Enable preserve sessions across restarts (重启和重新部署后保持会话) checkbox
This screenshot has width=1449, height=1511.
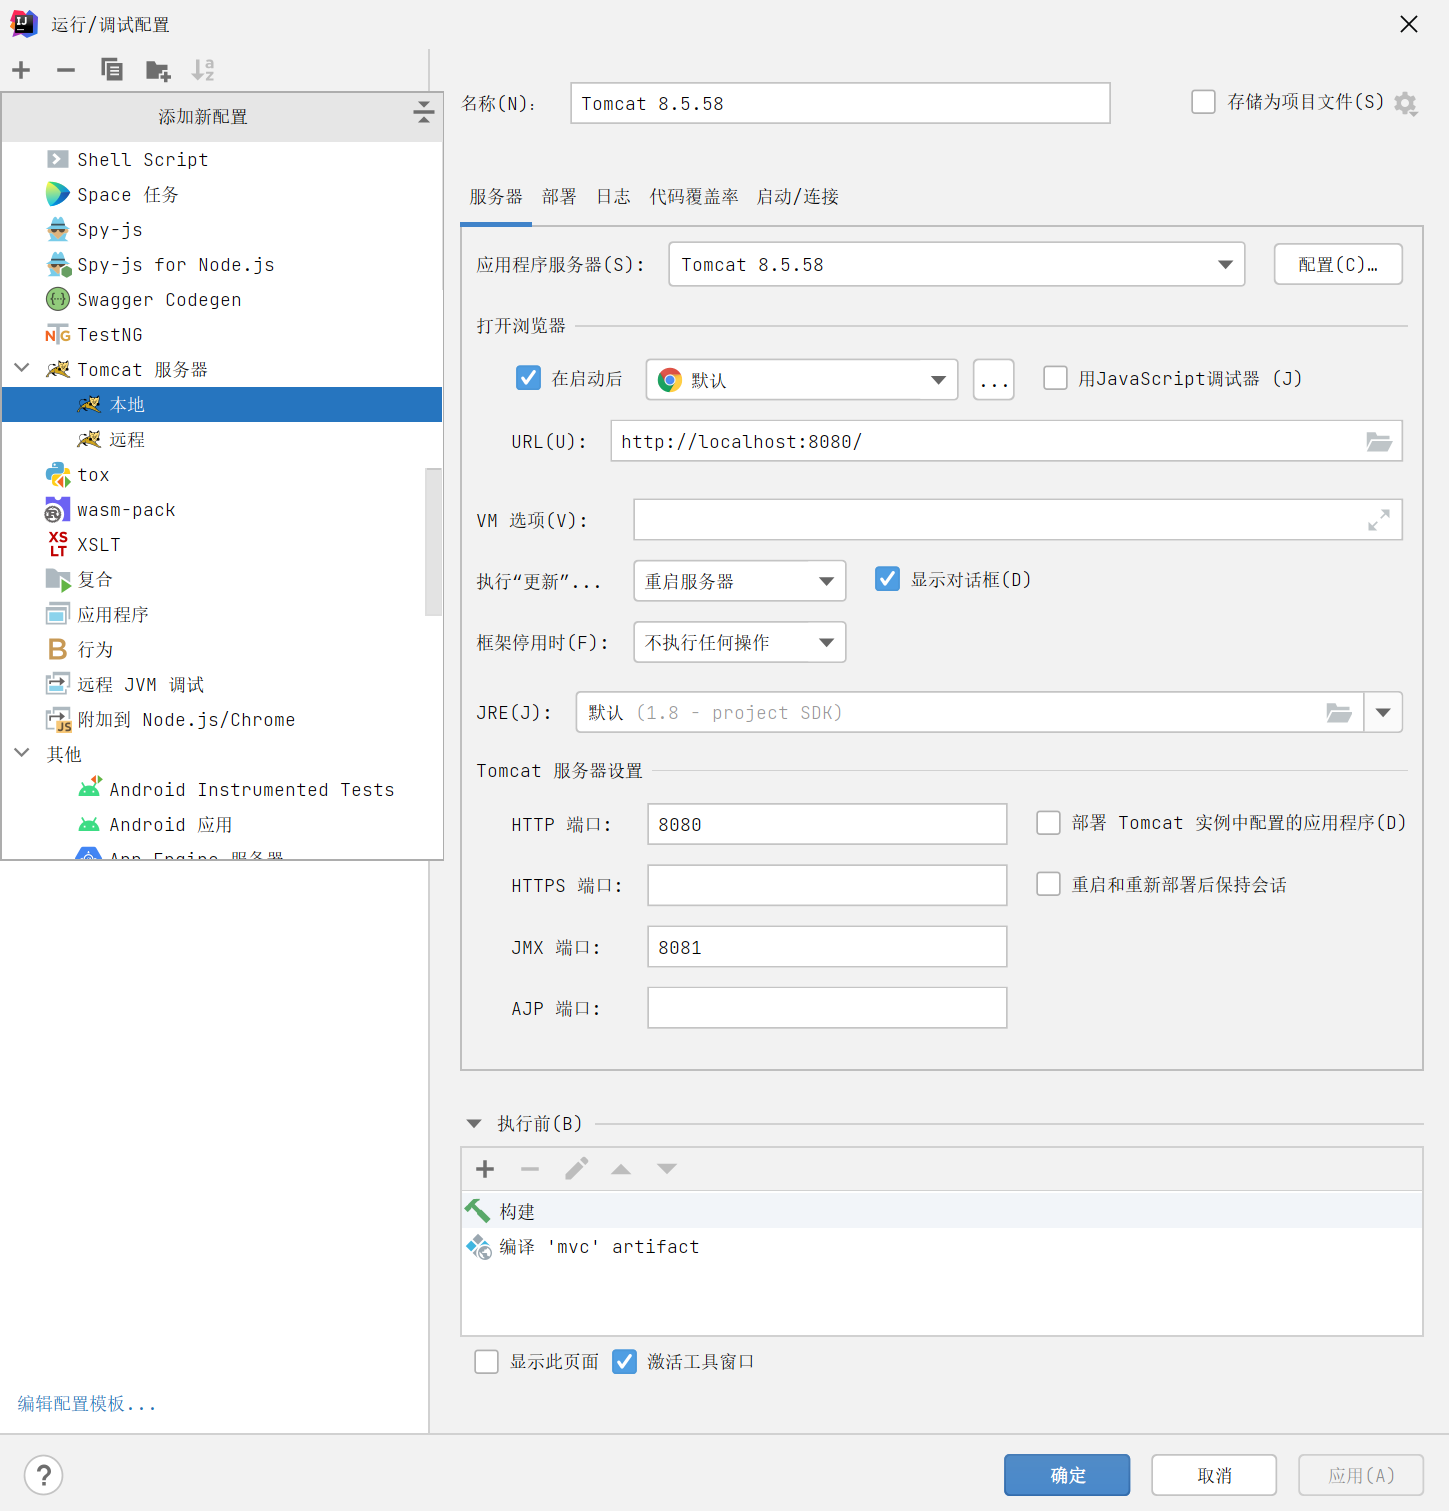pyautogui.click(x=1048, y=884)
